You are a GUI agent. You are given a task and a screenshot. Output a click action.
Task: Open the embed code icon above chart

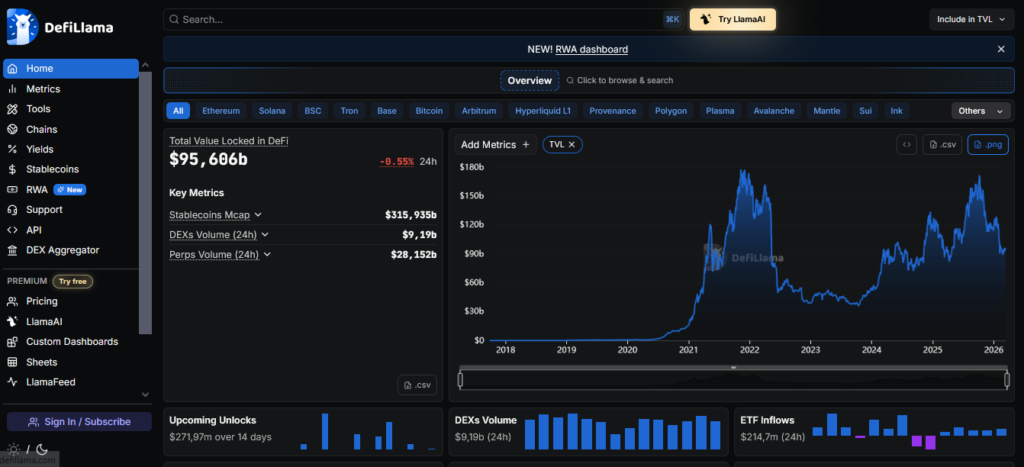(x=906, y=145)
